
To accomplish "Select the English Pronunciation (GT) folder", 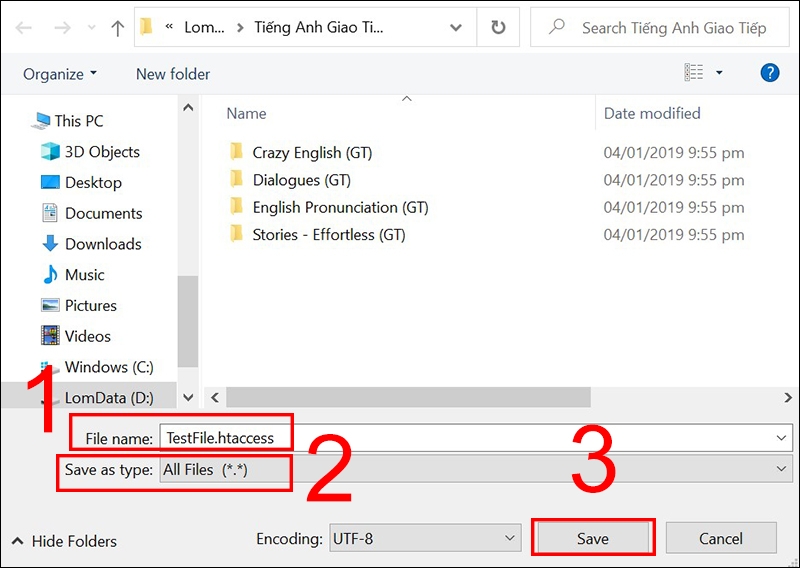I will pyautogui.click(x=340, y=207).
